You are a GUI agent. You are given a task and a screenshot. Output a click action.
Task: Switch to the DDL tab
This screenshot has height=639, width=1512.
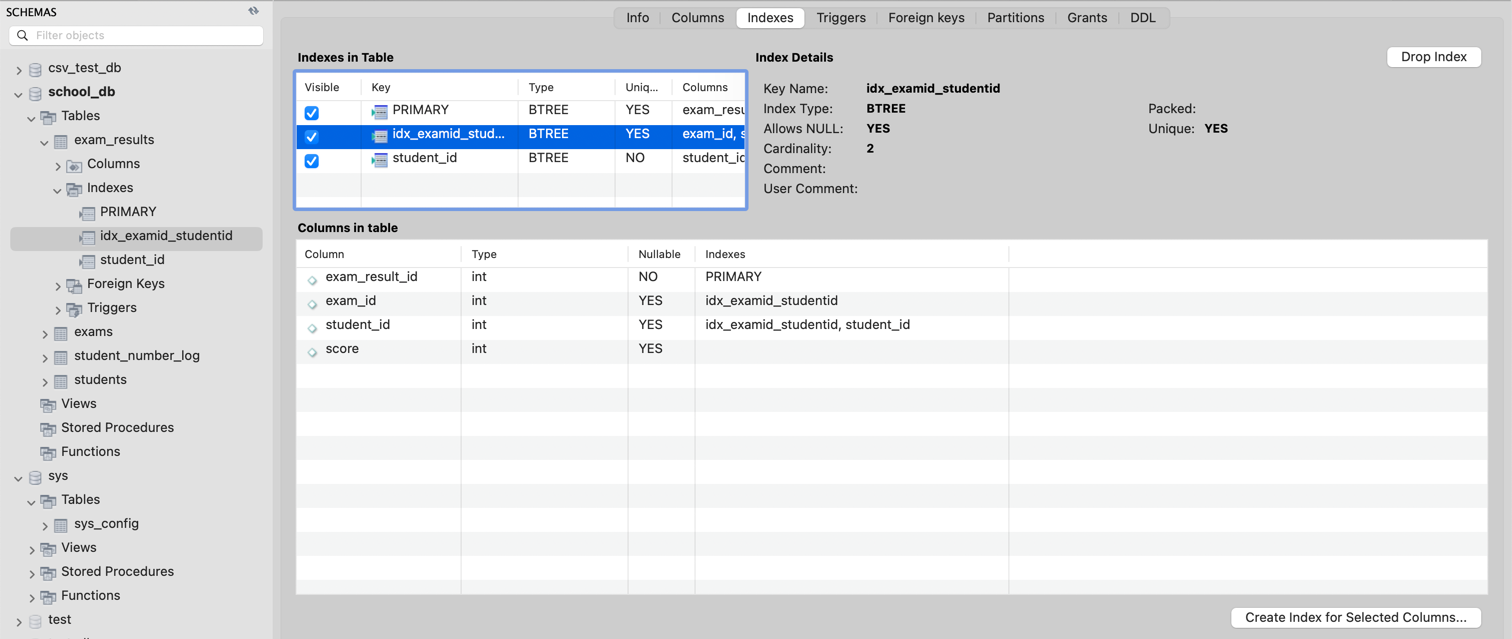click(1142, 18)
